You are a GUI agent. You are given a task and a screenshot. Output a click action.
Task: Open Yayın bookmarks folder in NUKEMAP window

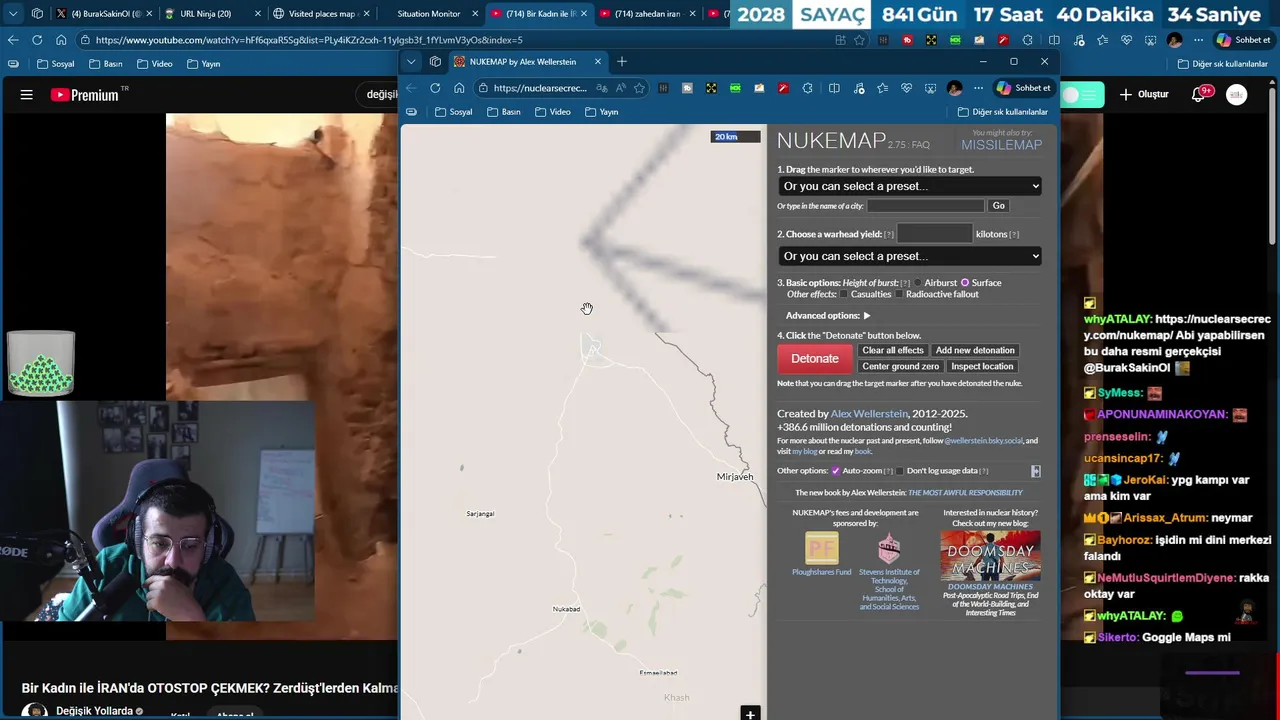coord(602,112)
